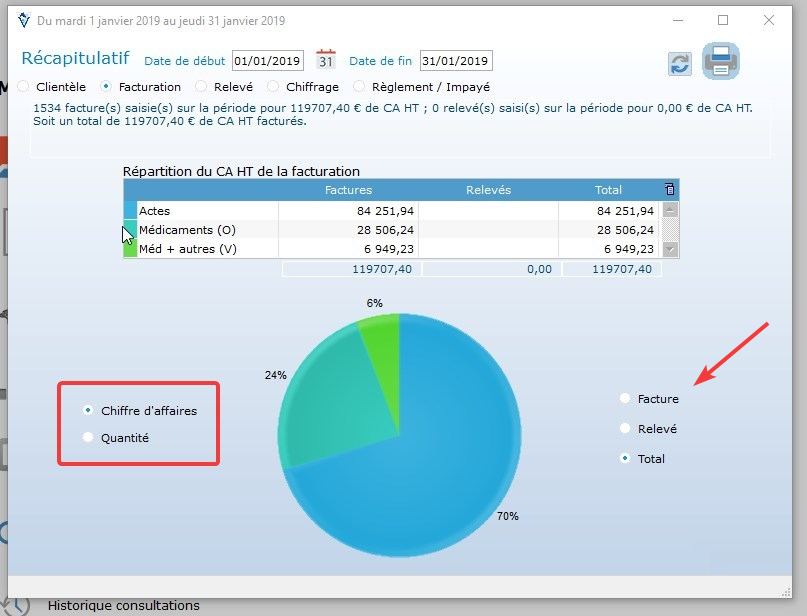Screen dimensions: 807x616
Task: Select the Médicaments (O) row label
Action: pos(187,230)
